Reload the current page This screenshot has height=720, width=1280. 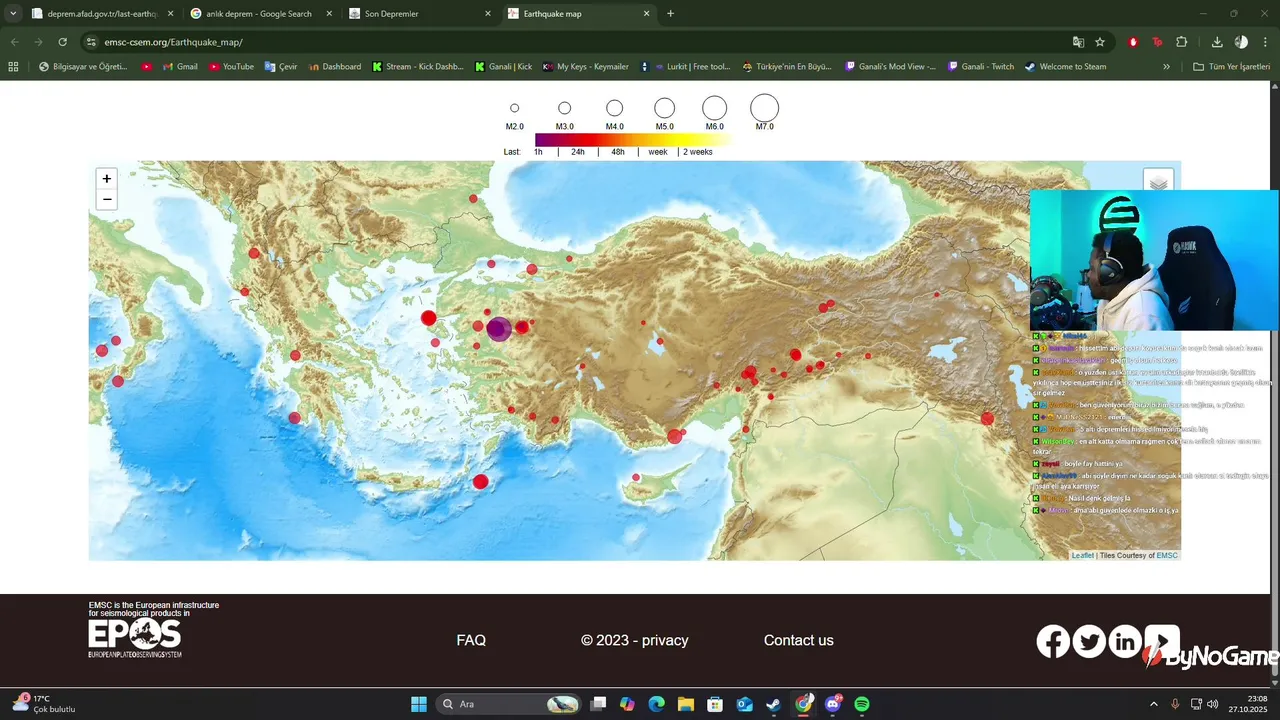click(63, 42)
